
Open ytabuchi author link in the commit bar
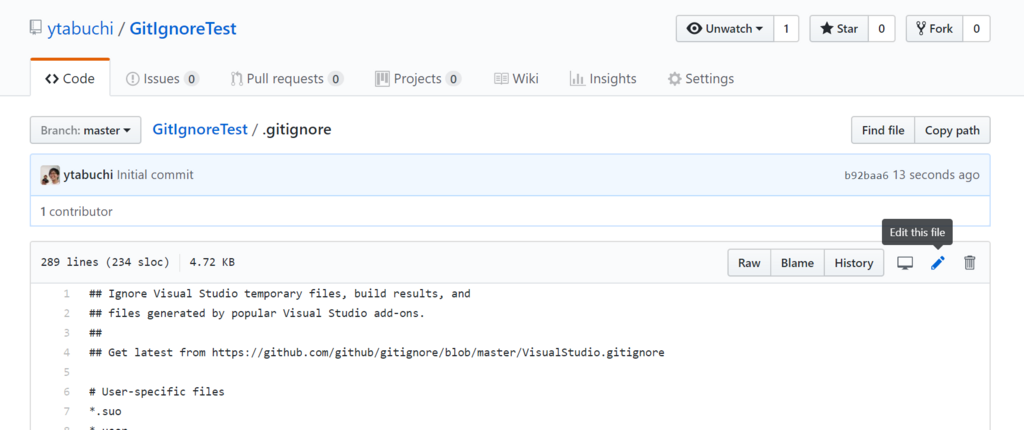point(88,174)
